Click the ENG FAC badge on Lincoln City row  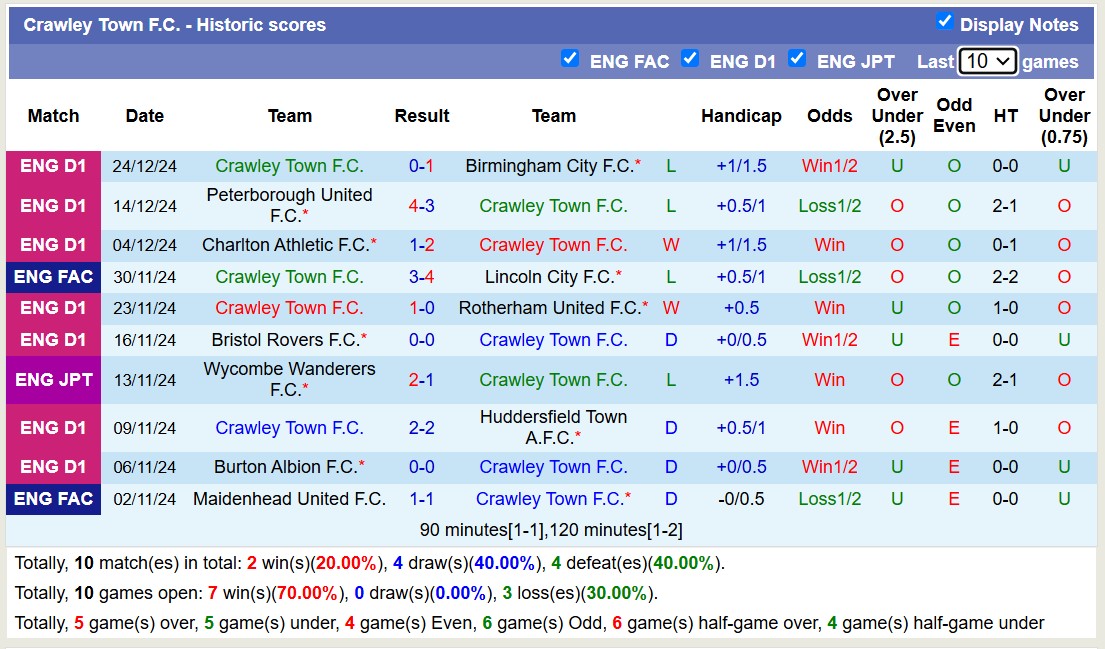pyautogui.click(x=53, y=277)
